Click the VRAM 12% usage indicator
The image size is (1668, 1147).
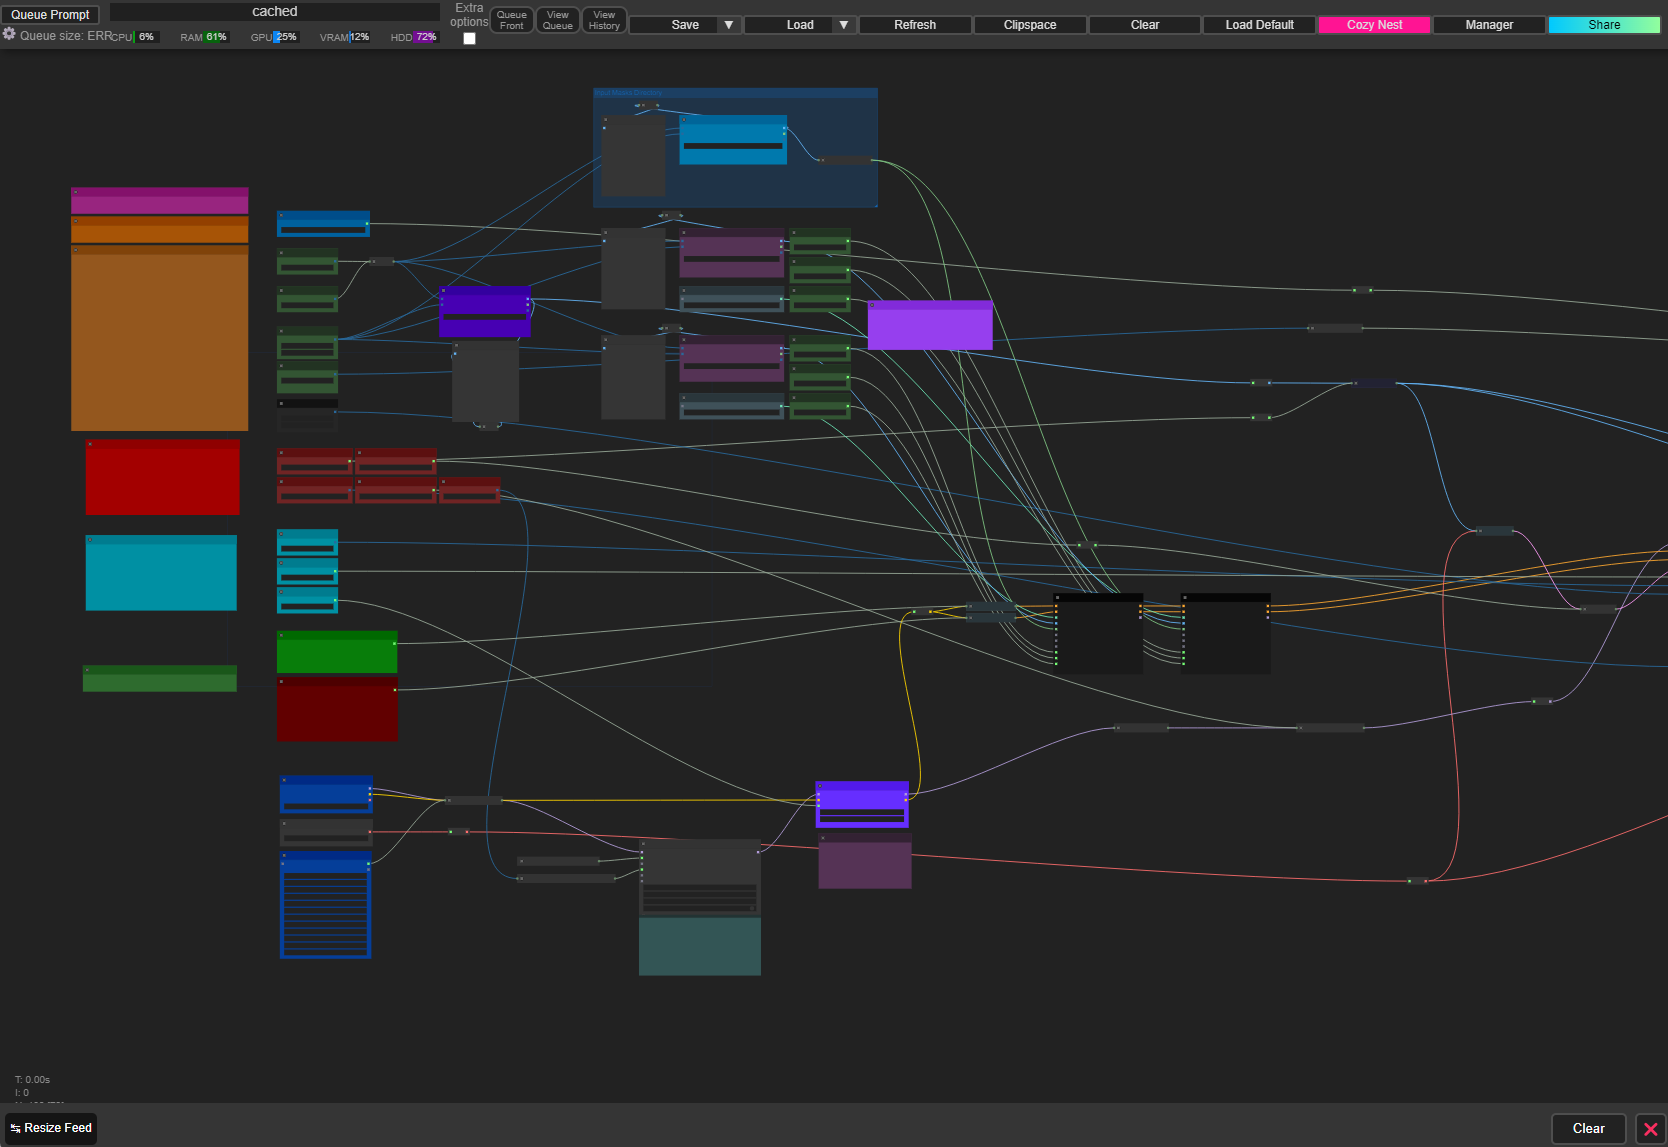pos(345,37)
